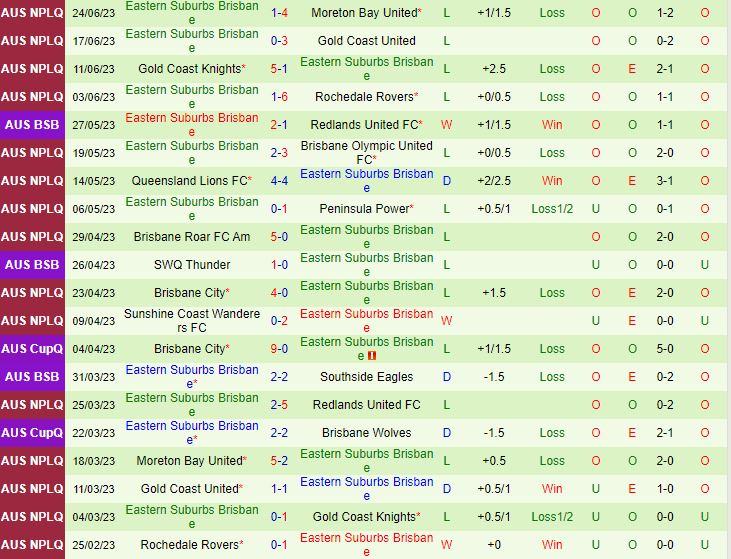Image resolution: width=731 pixels, height=559 pixels.
Task: Click the 0-1 score dated 04/03/23
Action: [279, 517]
